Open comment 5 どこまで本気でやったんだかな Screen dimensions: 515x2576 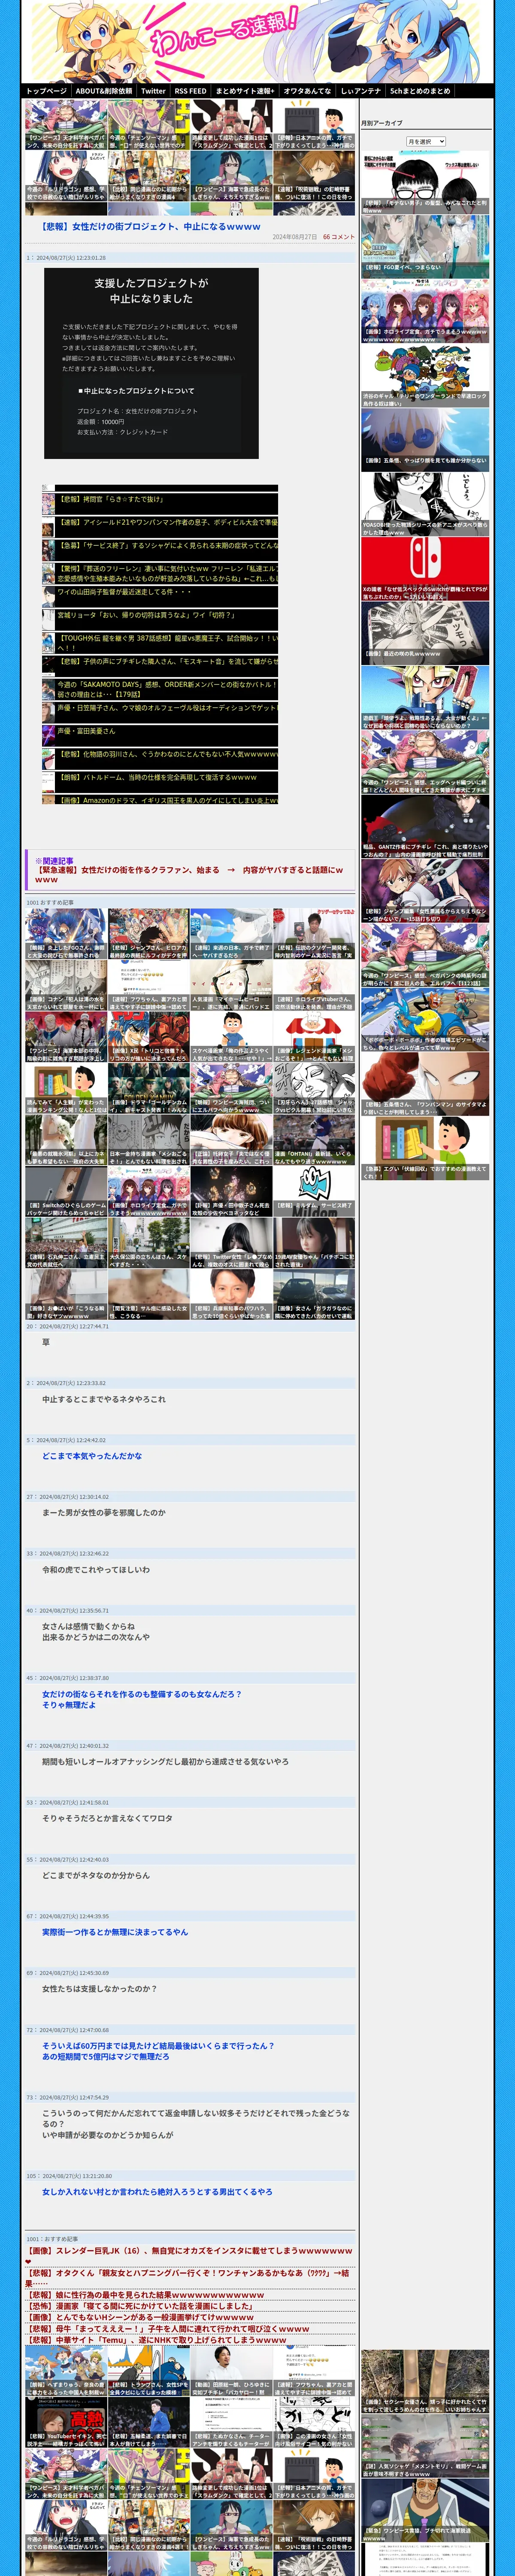pyautogui.click(x=92, y=1456)
